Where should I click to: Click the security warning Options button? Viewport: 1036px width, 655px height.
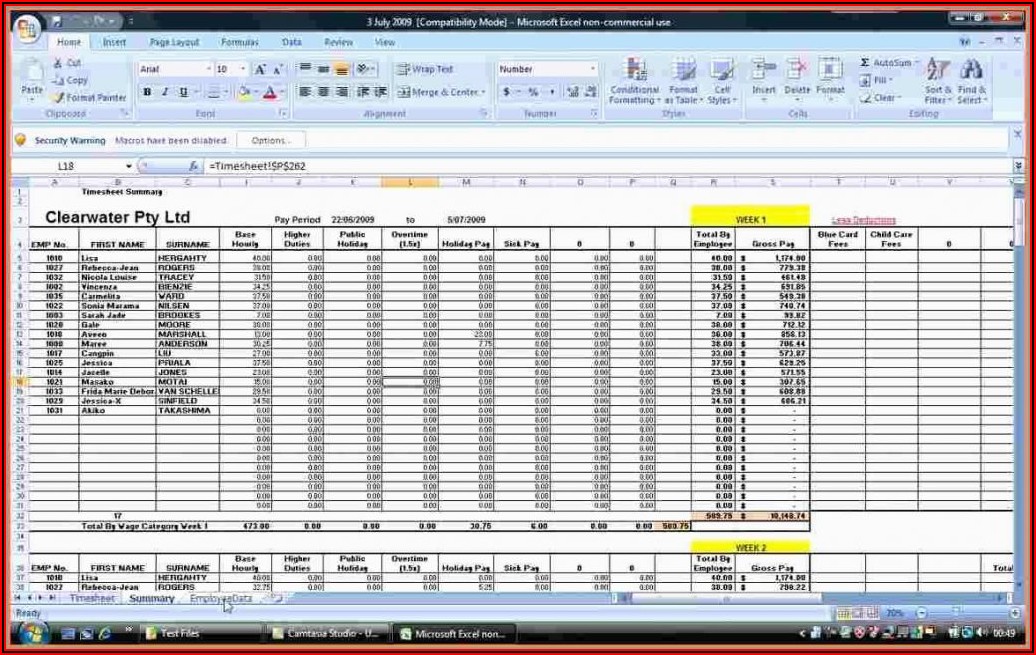click(271, 141)
